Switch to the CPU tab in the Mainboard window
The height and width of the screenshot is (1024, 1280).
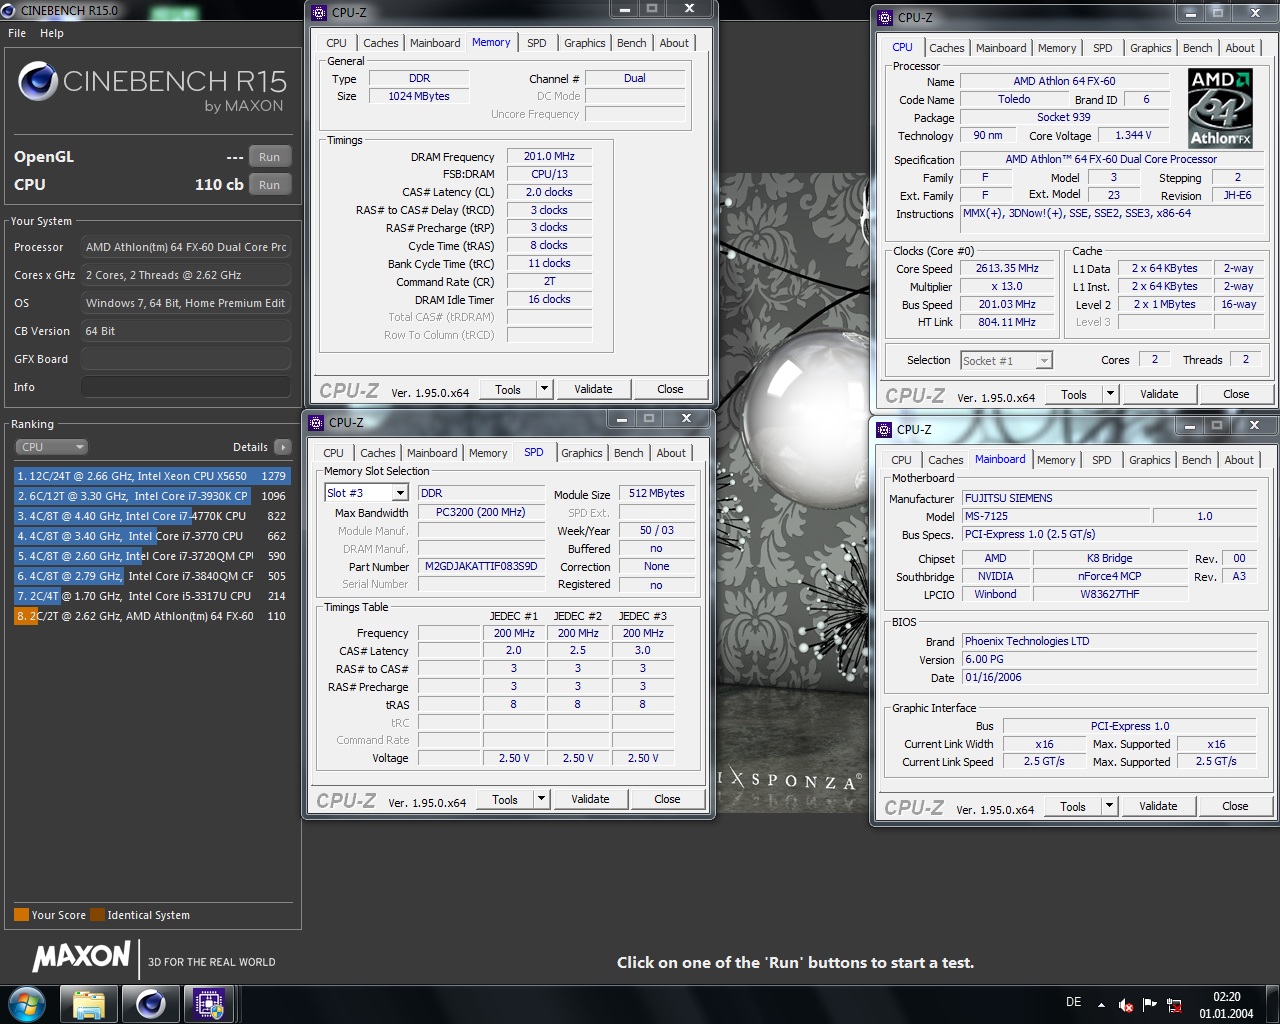point(901,460)
